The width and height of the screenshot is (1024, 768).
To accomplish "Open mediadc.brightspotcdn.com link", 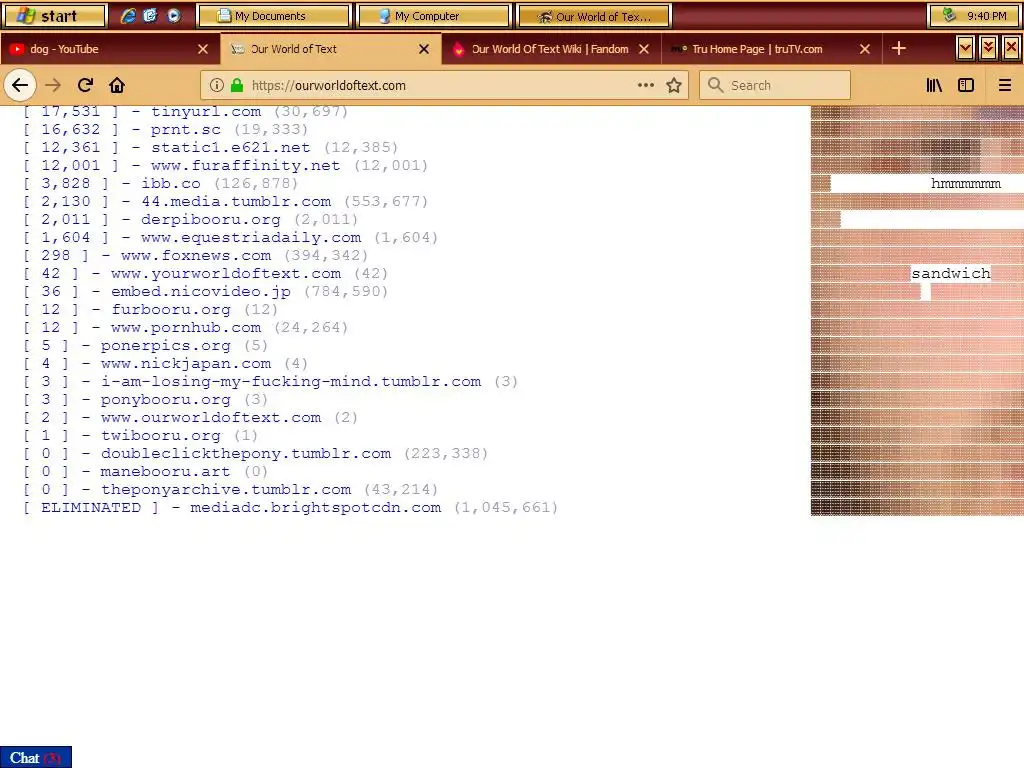I will (x=315, y=507).
